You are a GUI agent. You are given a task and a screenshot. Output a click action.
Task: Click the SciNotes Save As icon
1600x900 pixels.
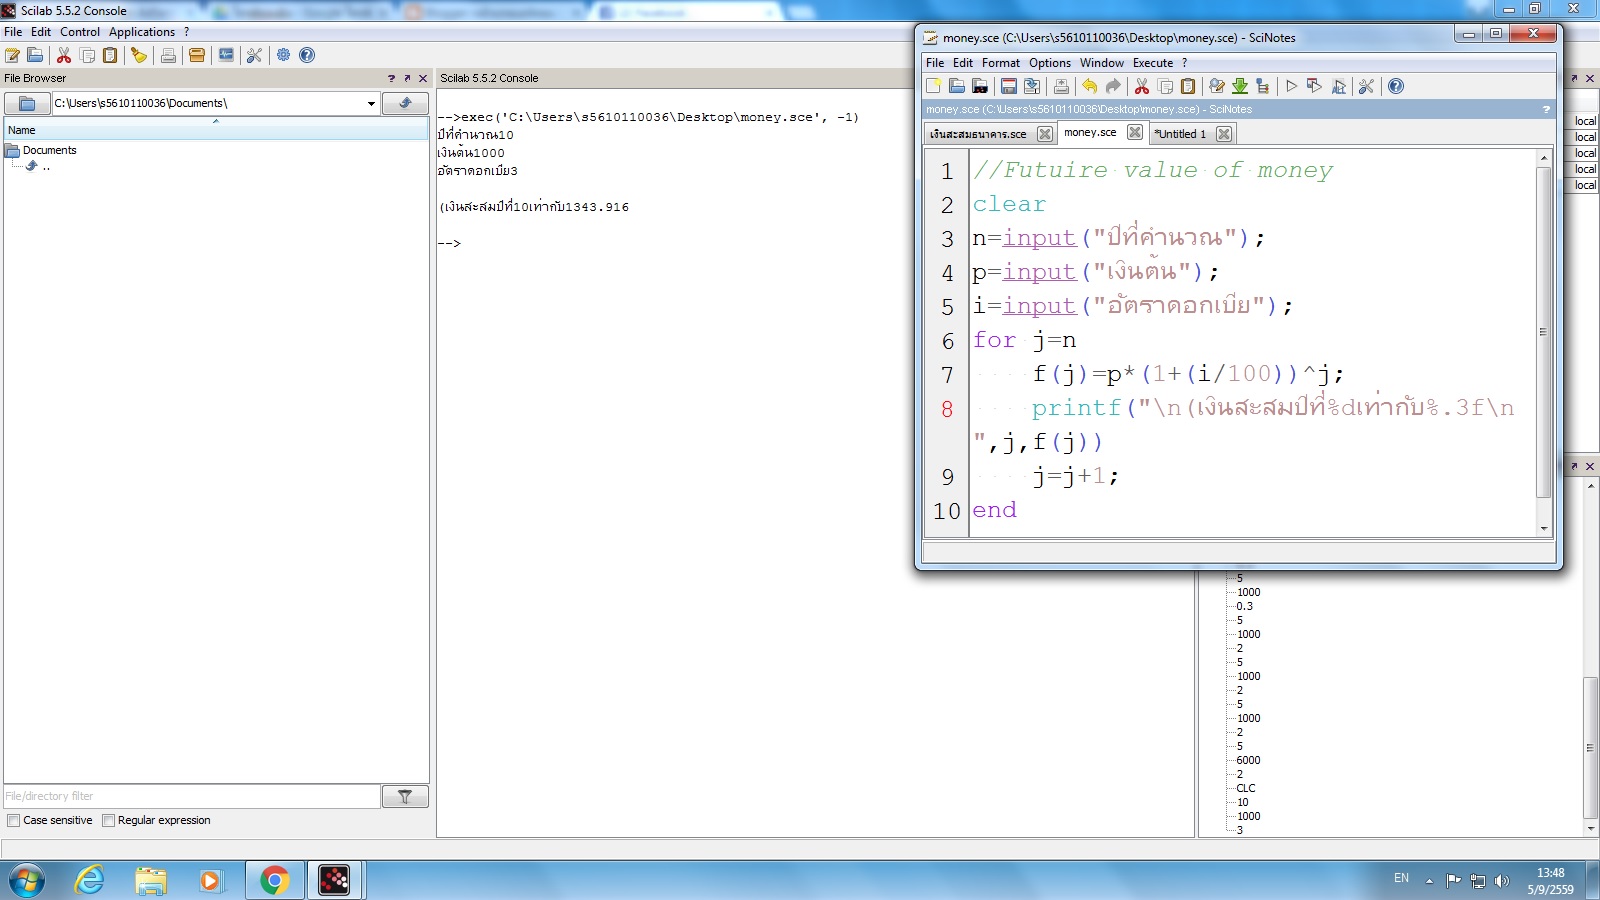point(1032,86)
